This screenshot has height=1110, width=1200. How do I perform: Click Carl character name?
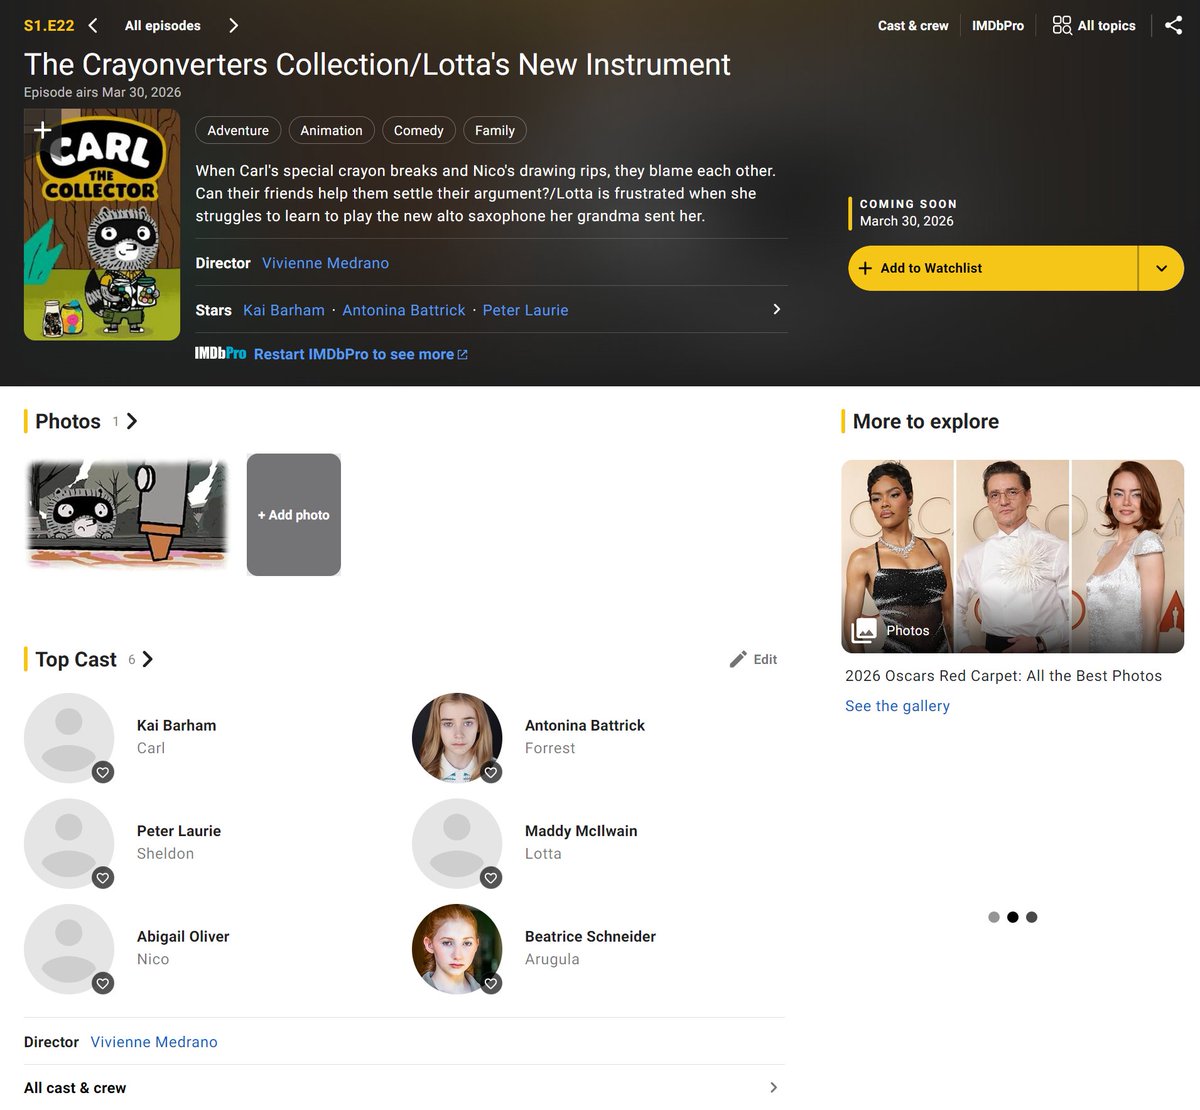151,748
